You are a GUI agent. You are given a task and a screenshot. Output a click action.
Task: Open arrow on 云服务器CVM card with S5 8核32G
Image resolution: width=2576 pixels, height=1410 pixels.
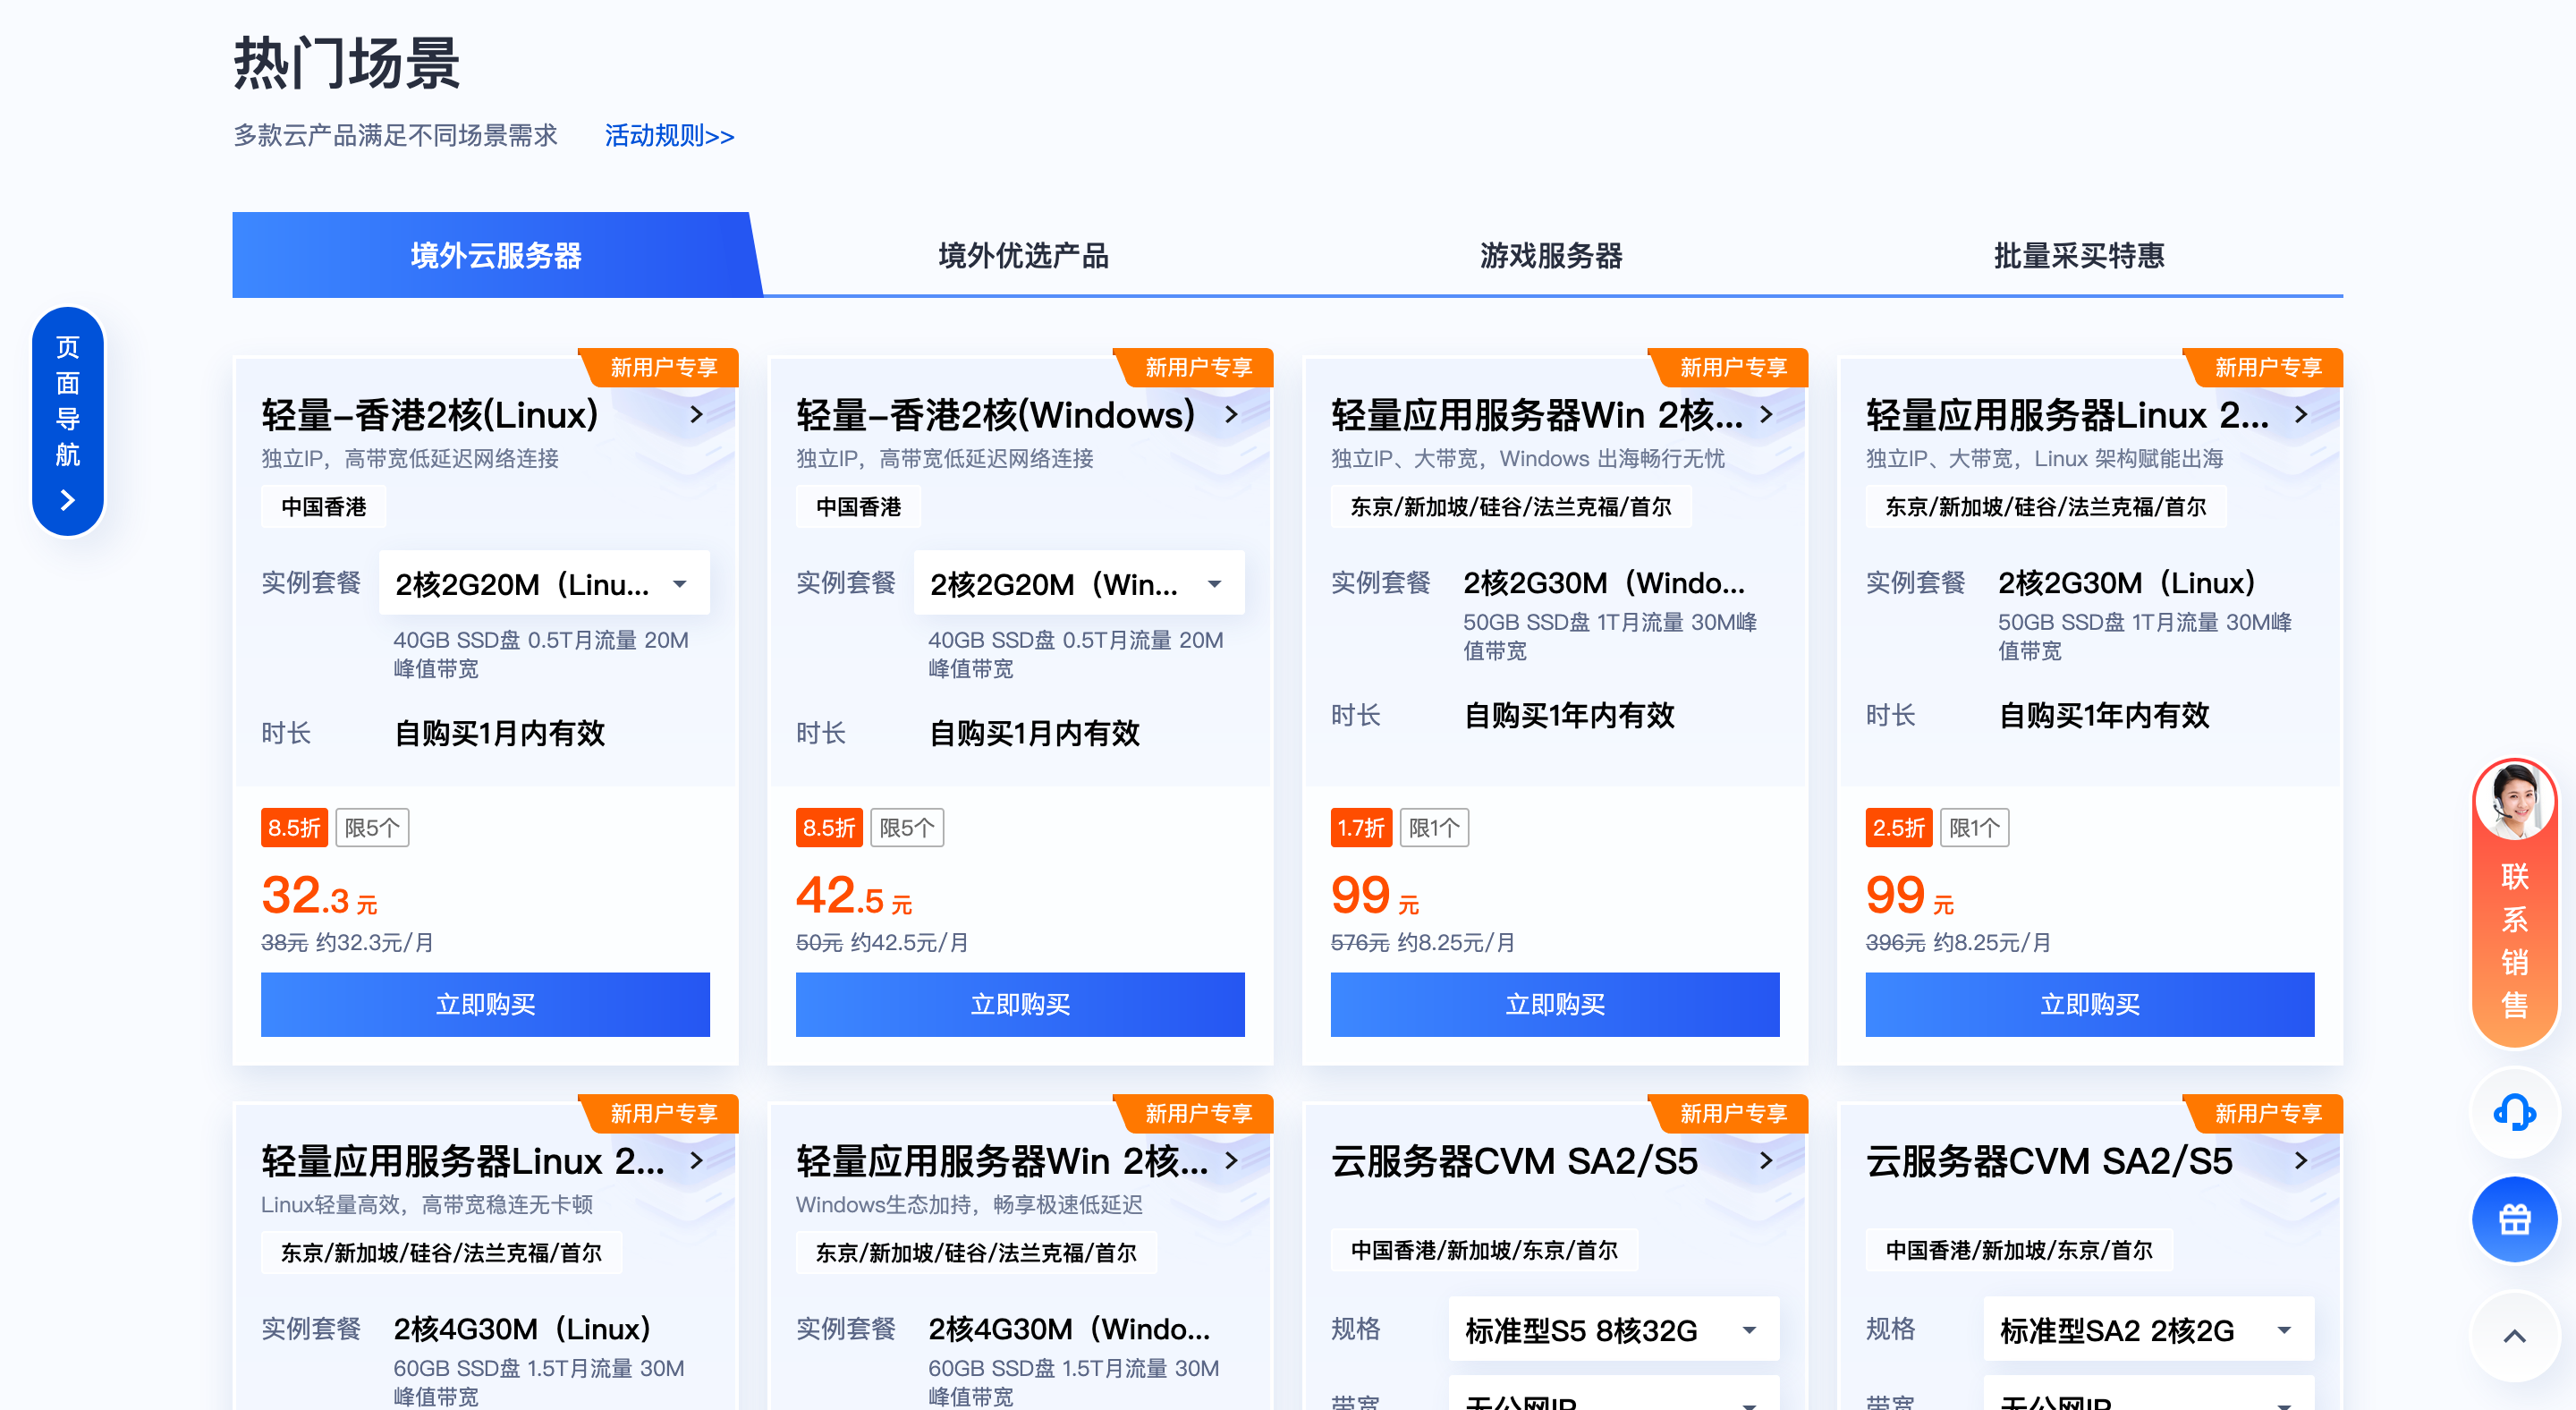pyautogui.click(x=1766, y=1160)
